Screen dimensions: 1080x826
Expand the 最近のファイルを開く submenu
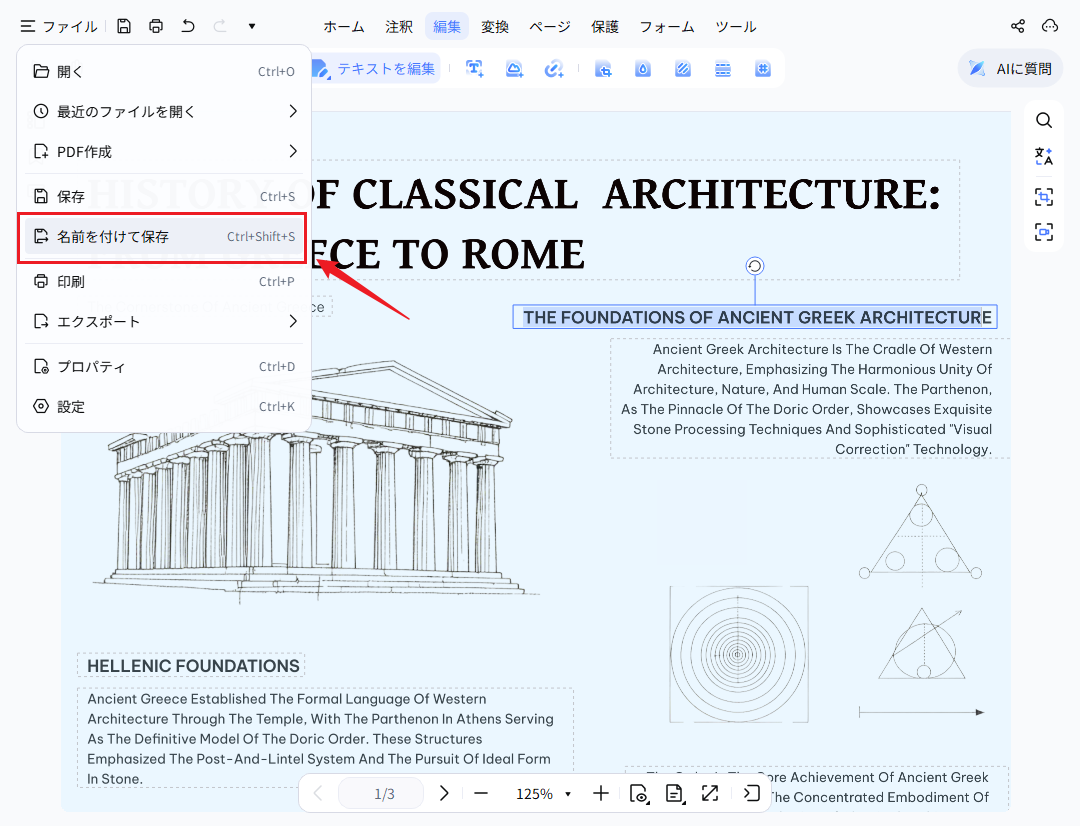(x=164, y=112)
